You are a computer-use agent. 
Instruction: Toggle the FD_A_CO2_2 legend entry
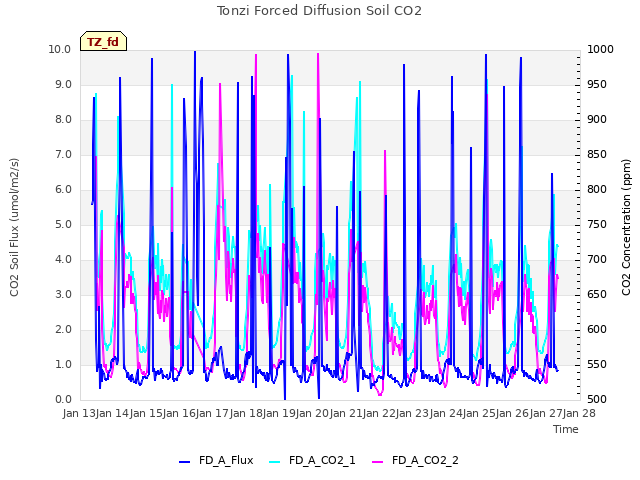(416, 460)
